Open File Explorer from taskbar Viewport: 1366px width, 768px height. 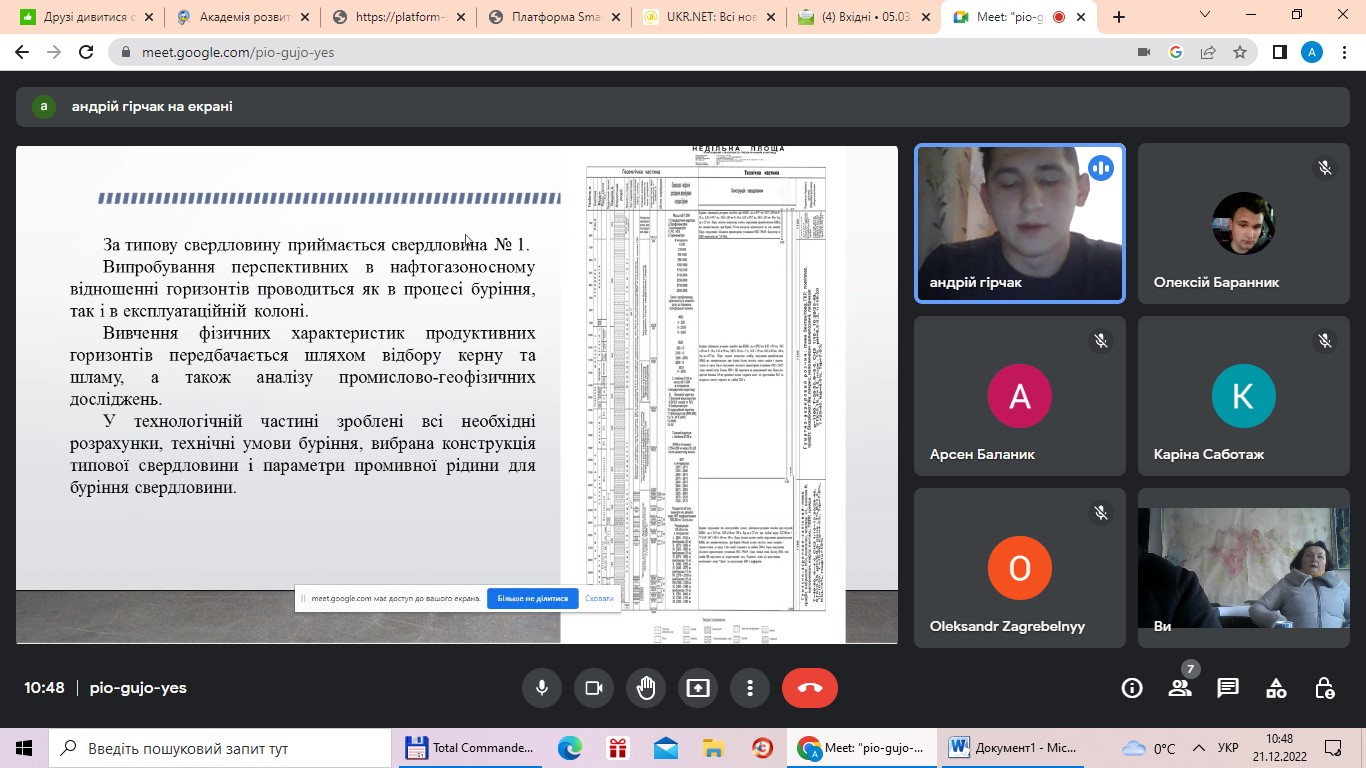click(x=714, y=748)
